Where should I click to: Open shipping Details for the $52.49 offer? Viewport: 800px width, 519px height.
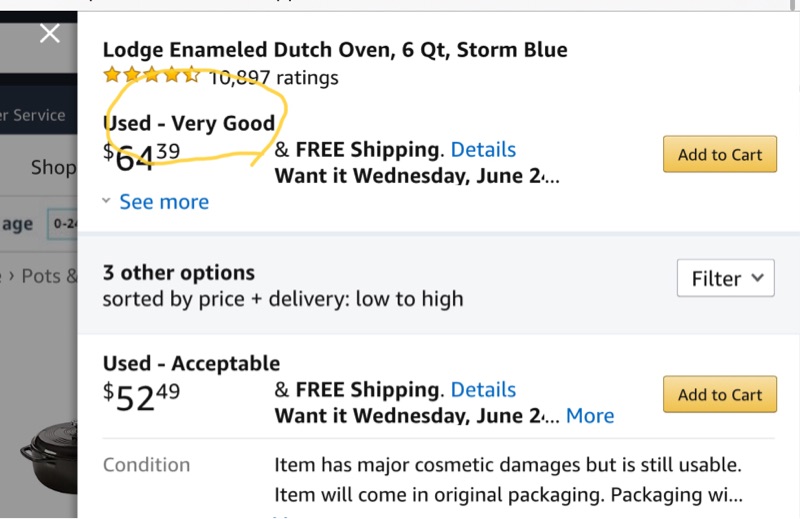[x=483, y=390]
